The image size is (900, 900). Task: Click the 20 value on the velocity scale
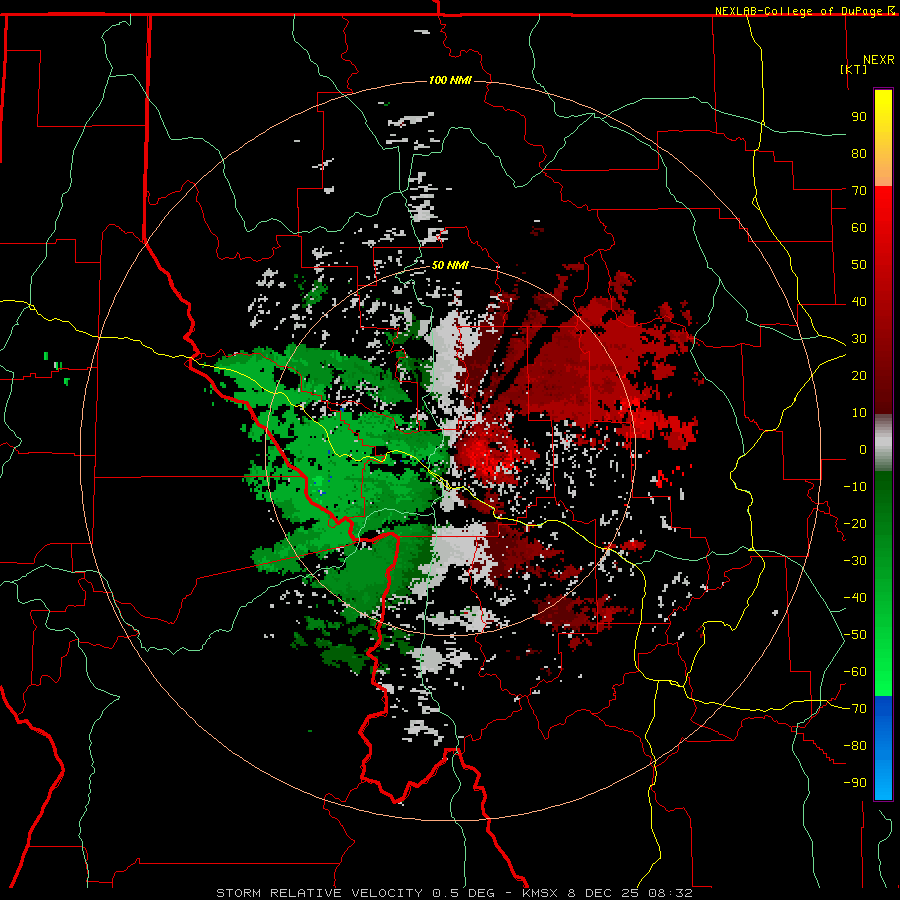click(x=859, y=376)
